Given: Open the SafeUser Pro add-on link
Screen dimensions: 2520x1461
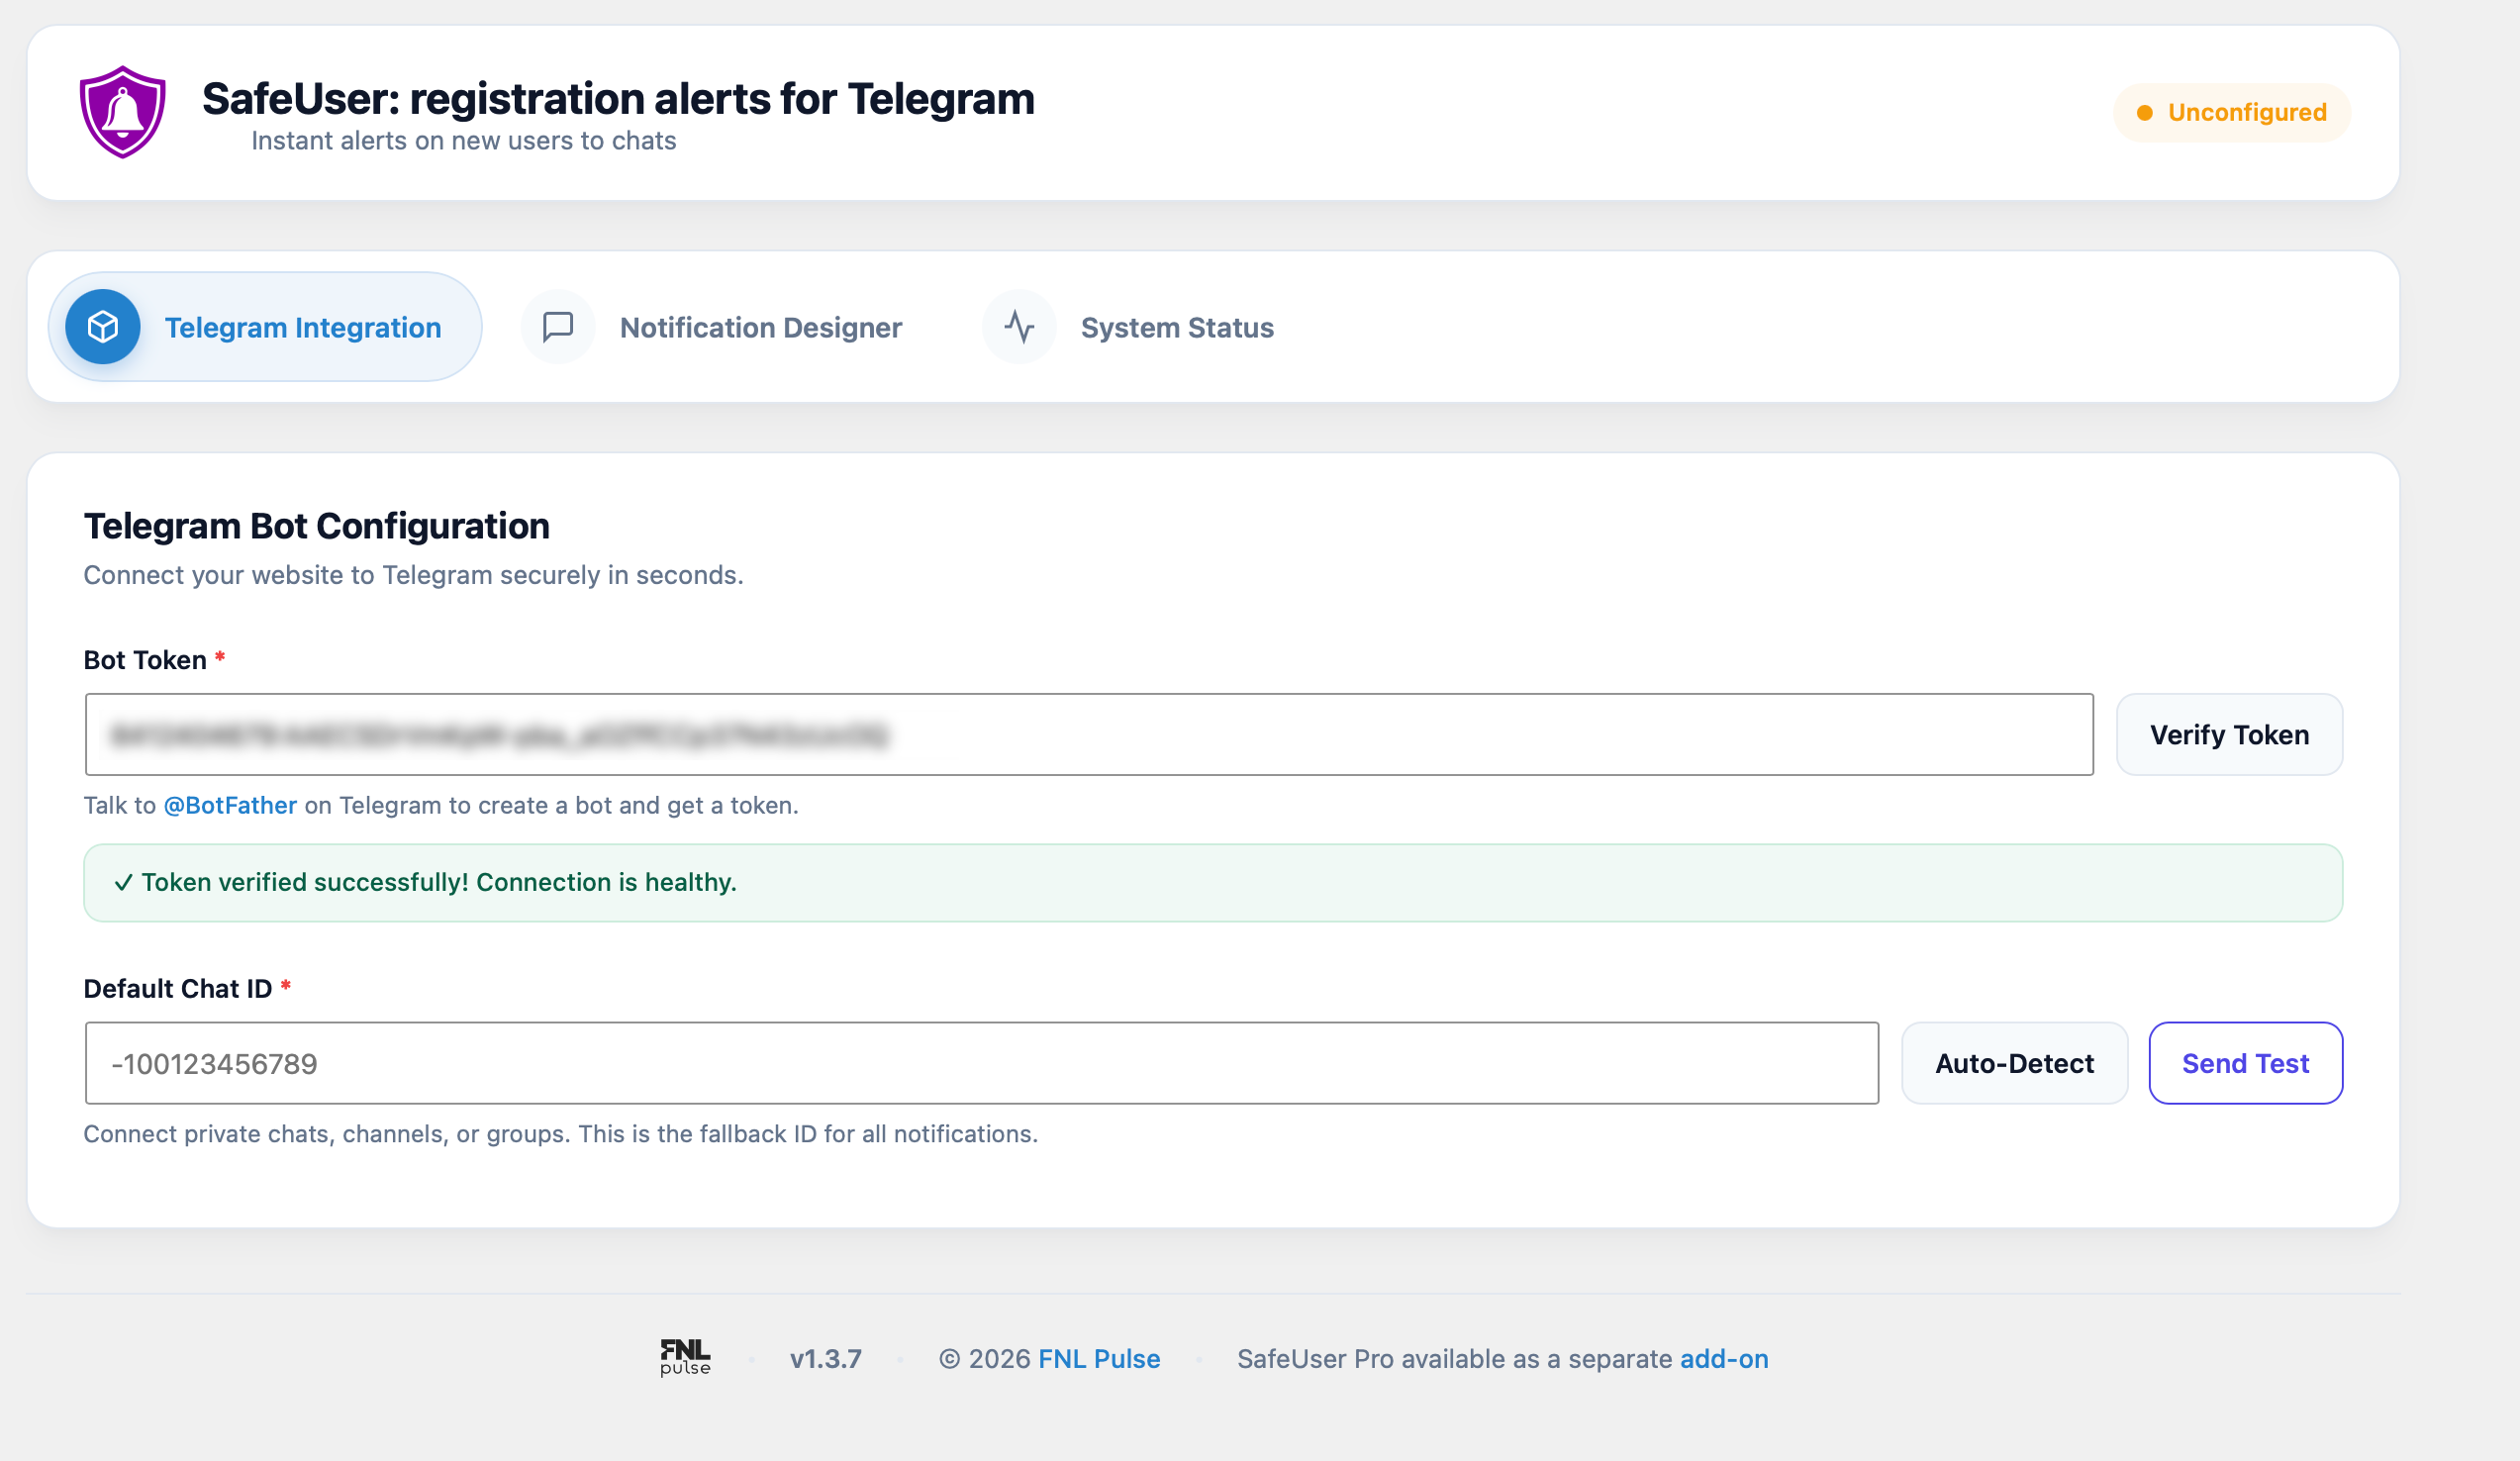Looking at the screenshot, I should pos(1724,1359).
